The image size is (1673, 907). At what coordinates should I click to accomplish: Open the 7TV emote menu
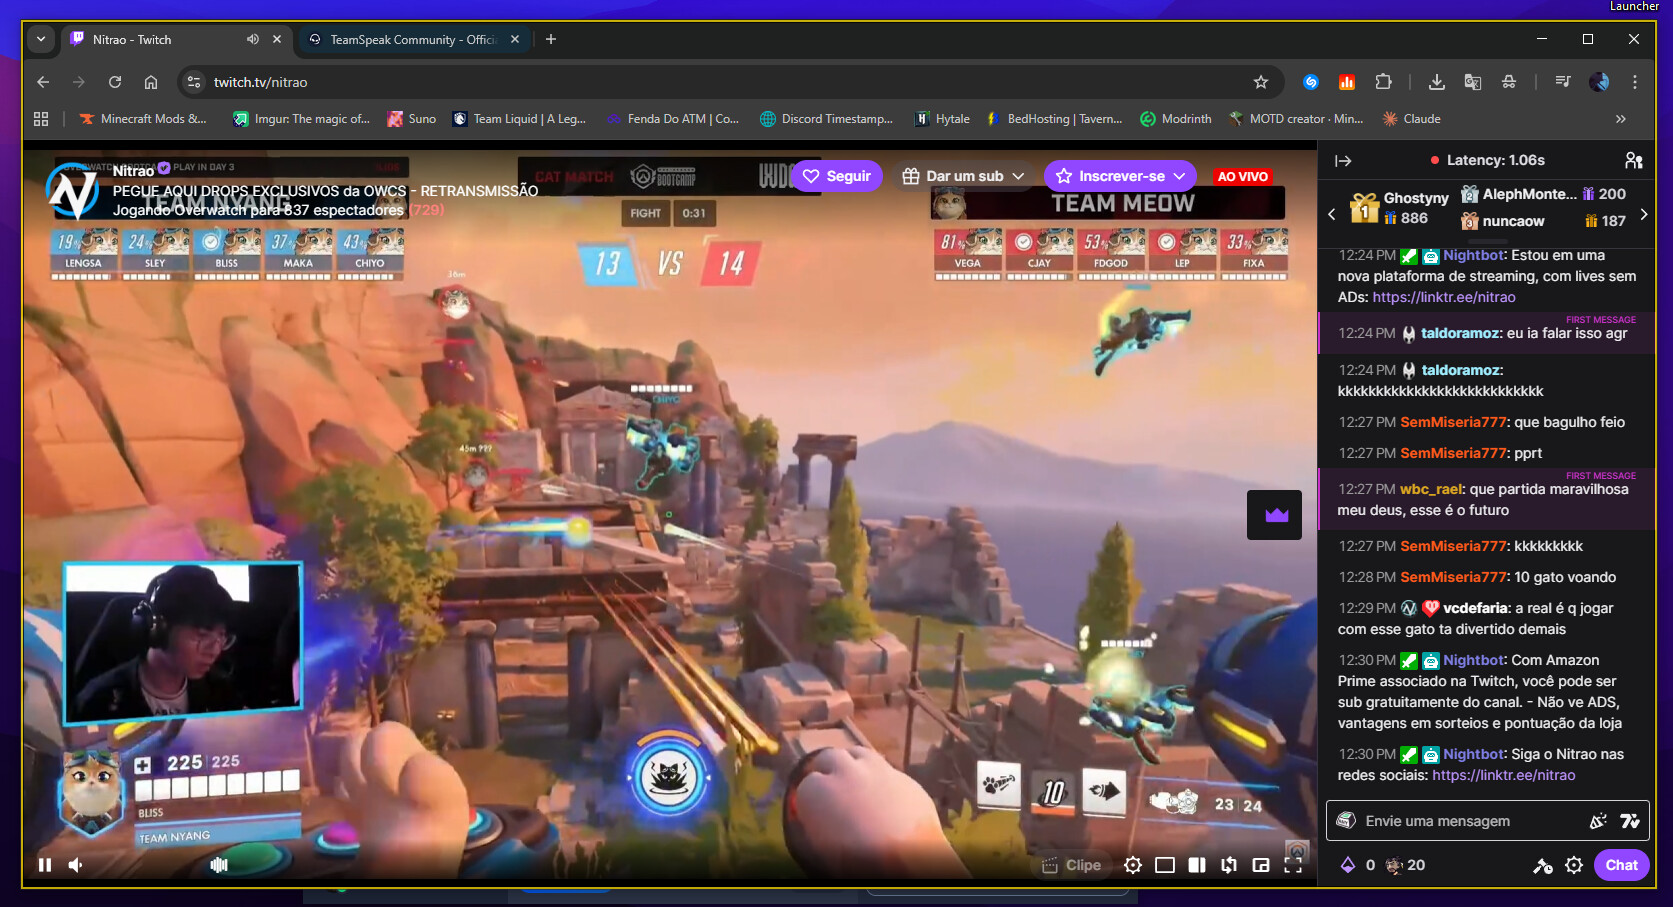click(1630, 821)
